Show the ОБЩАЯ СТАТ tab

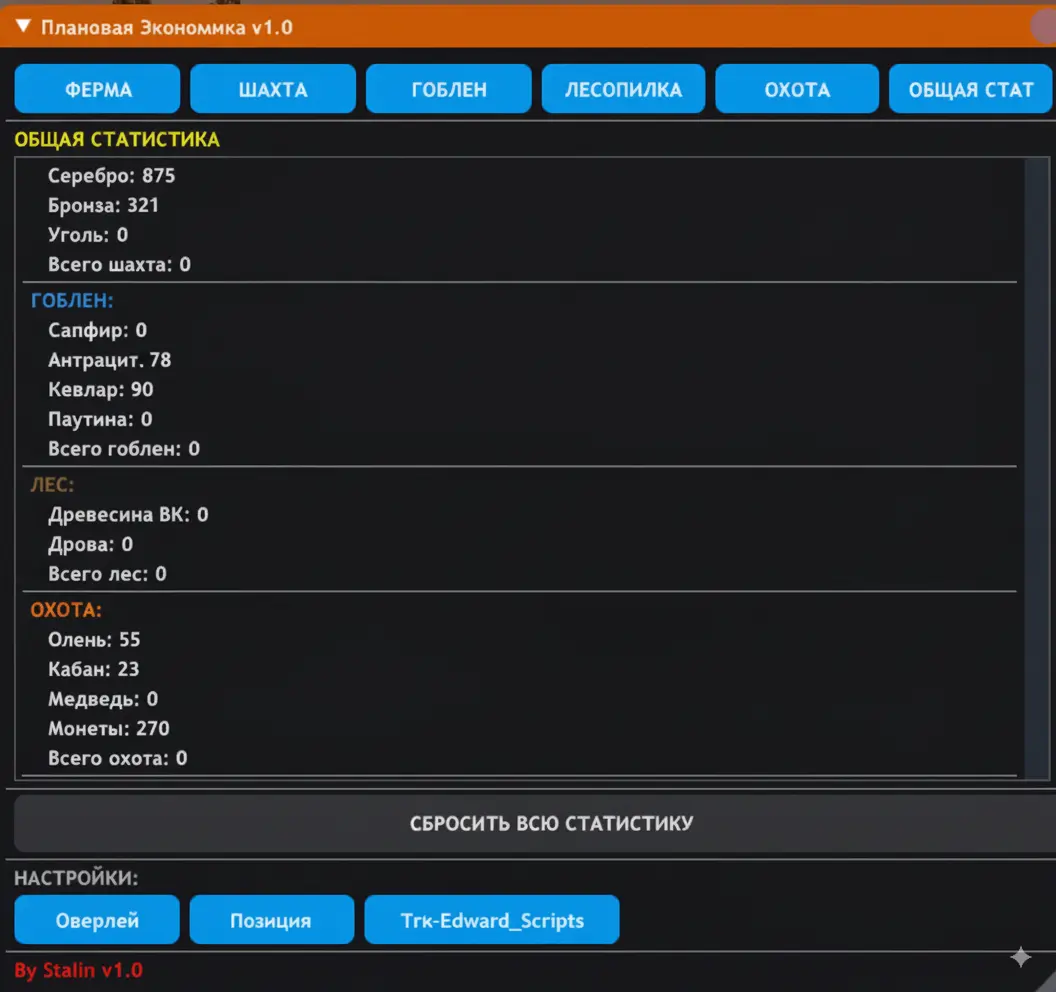970,90
